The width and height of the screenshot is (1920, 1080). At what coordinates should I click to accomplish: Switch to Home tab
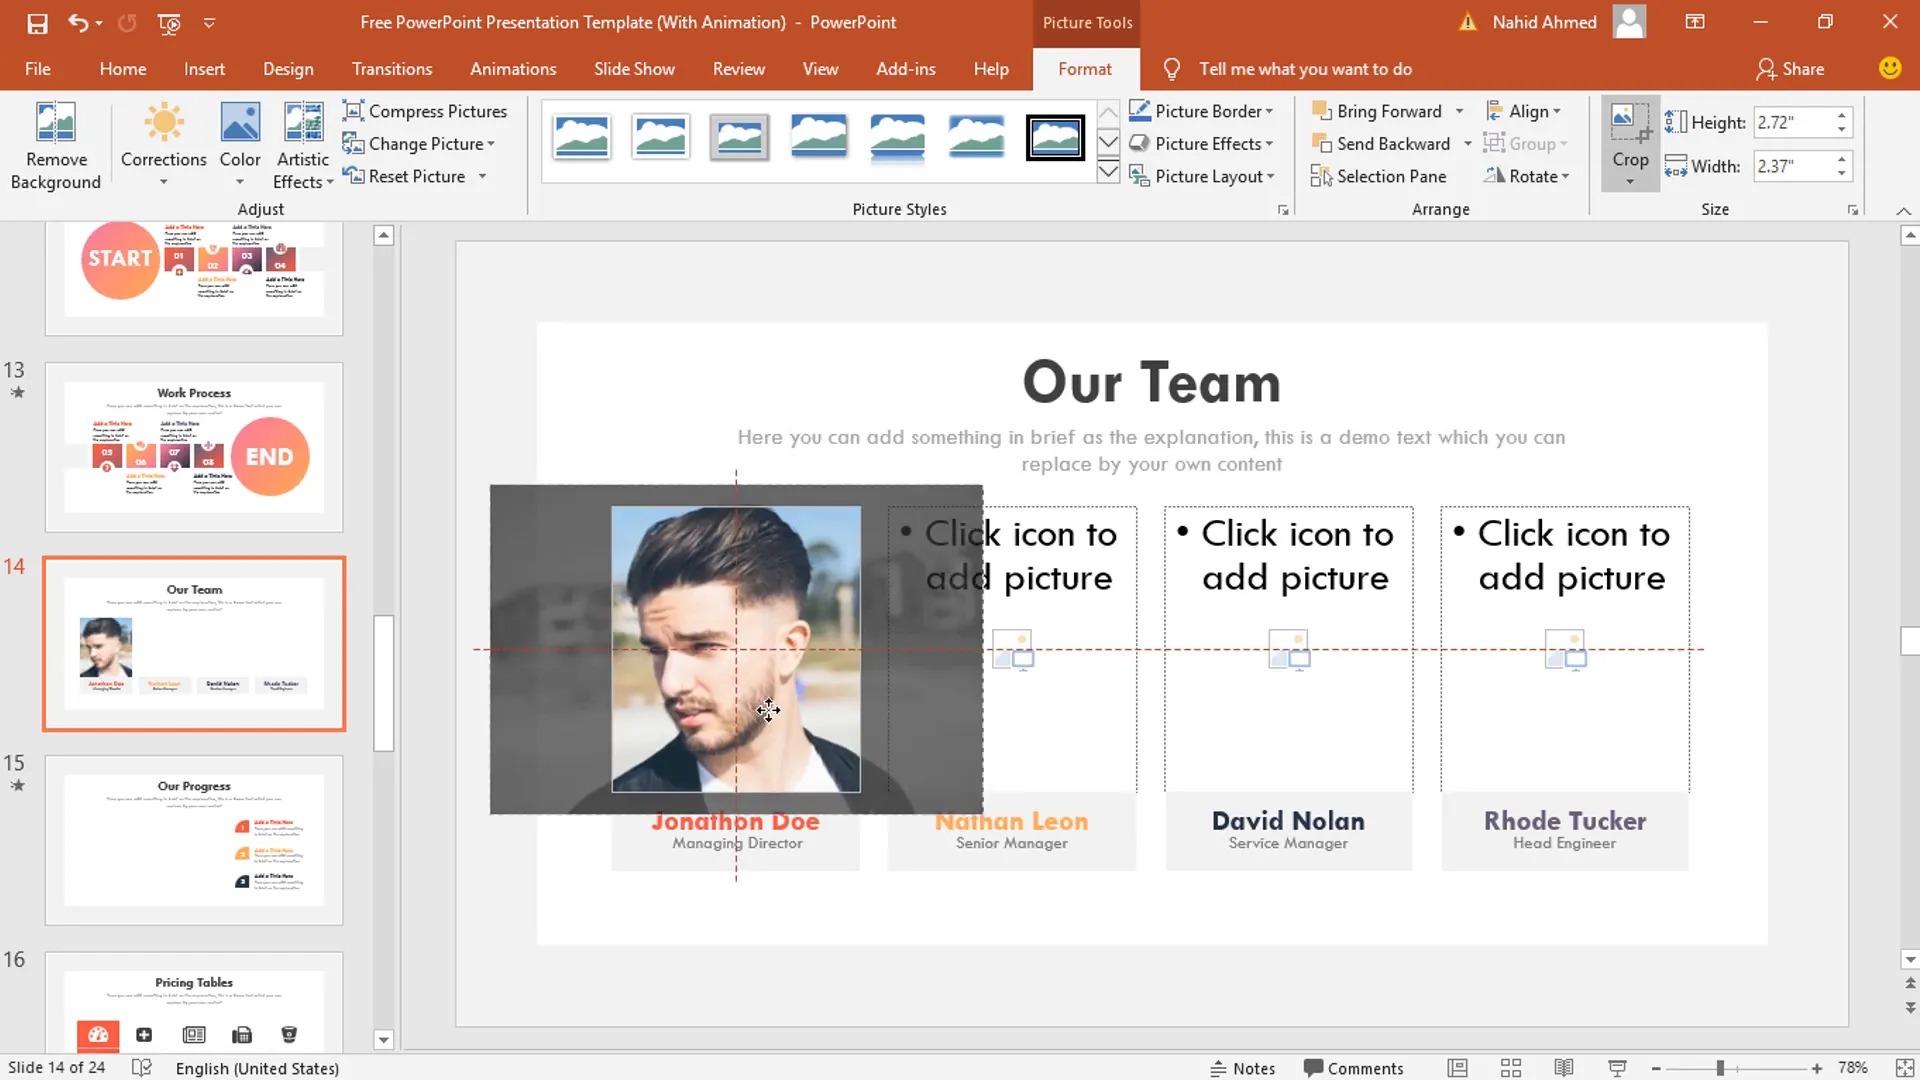click(x=123, y=69)
